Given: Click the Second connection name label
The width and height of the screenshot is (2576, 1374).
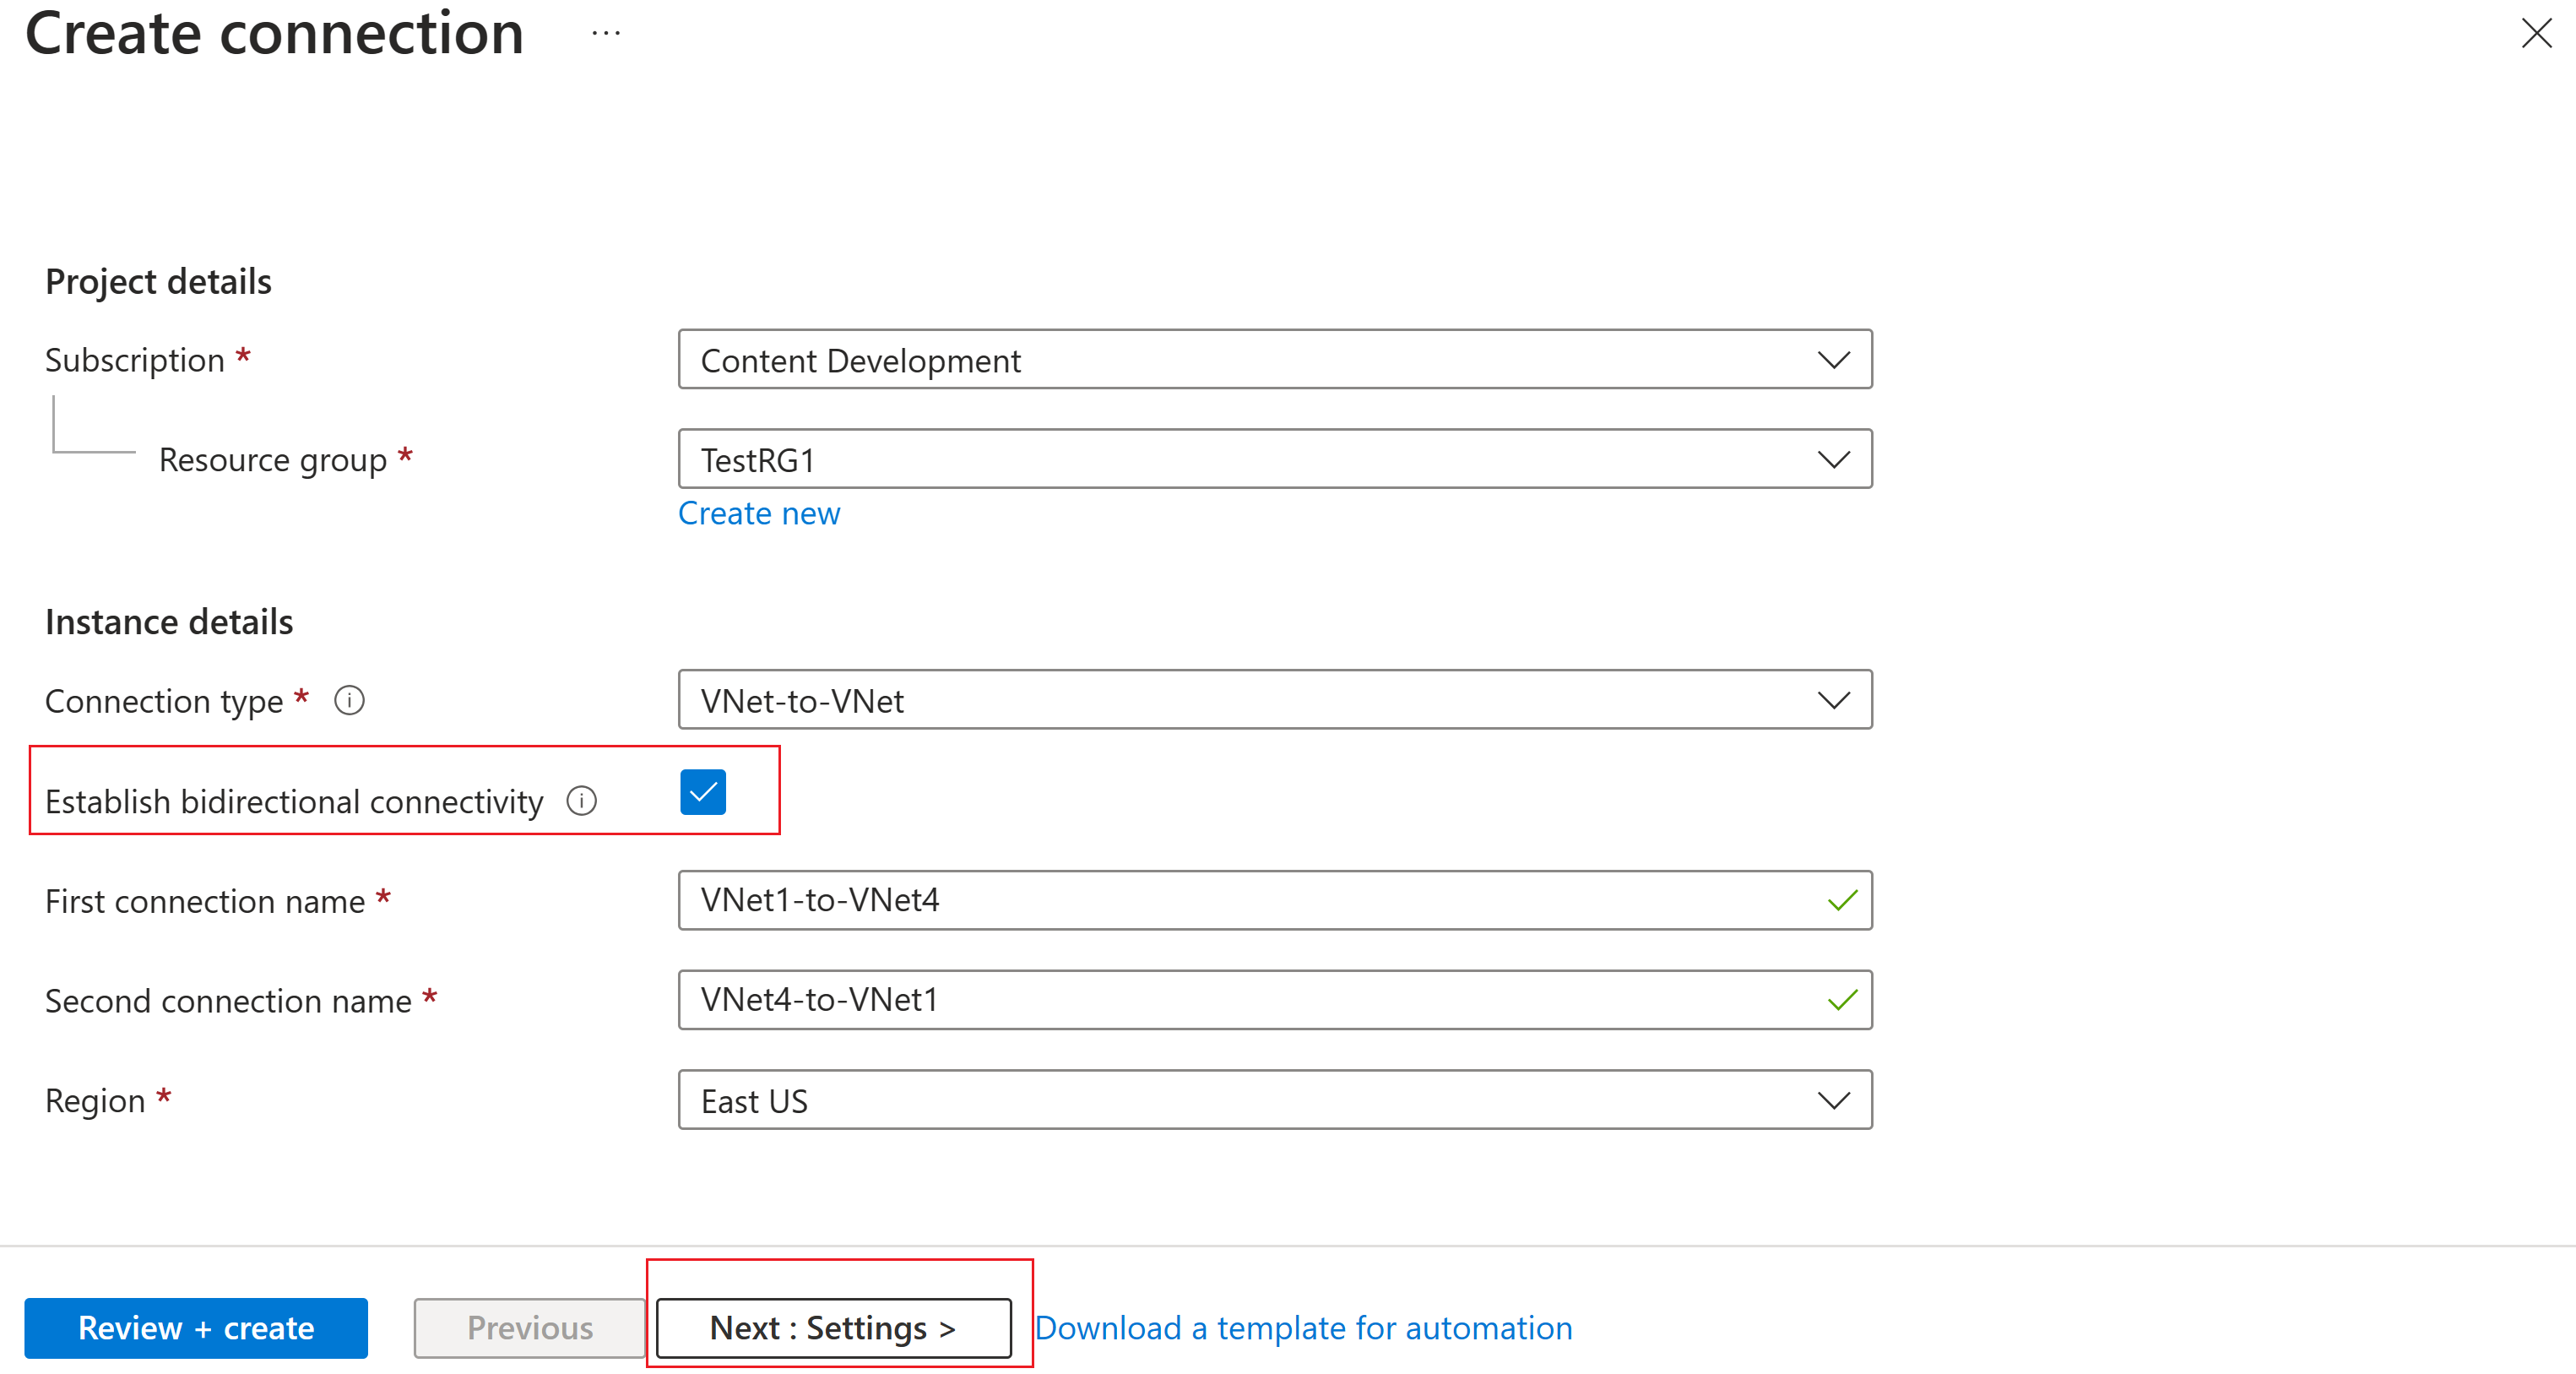Looking at the screenshot, I should tap(228, 1001).
